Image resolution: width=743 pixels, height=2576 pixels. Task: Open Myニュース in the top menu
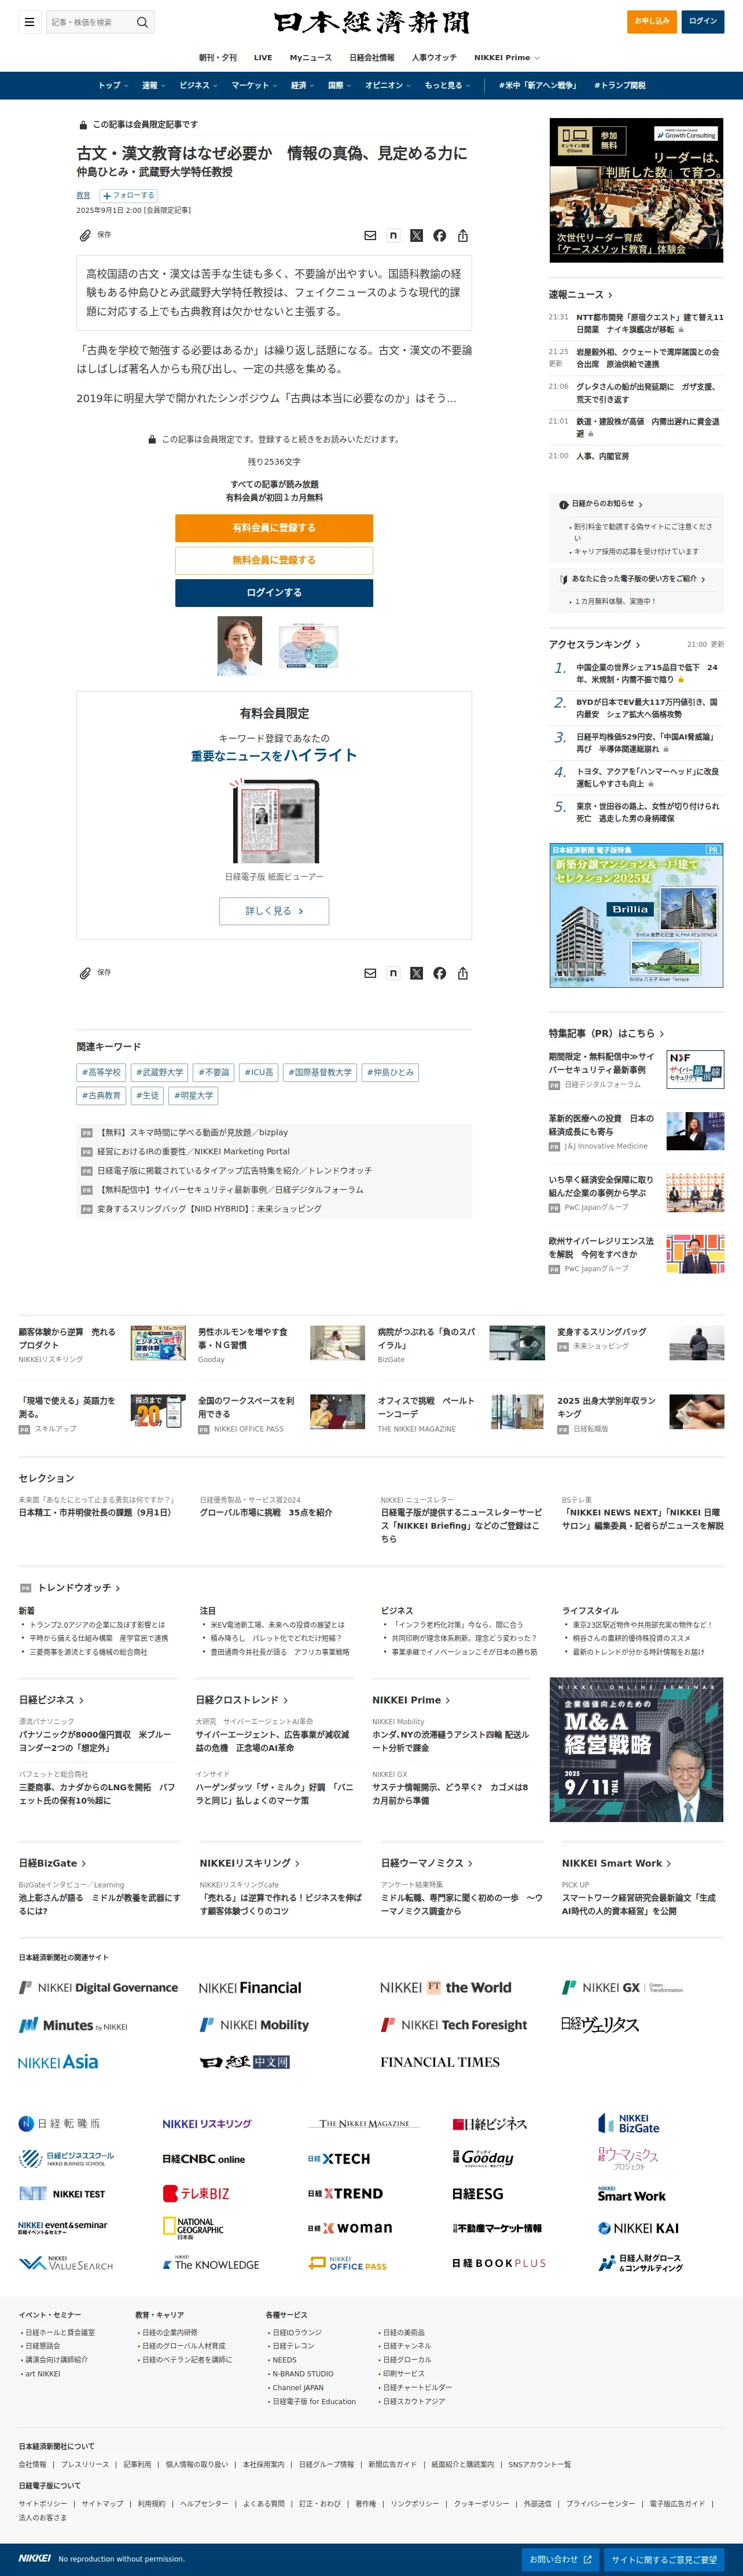tap(310, 57)
